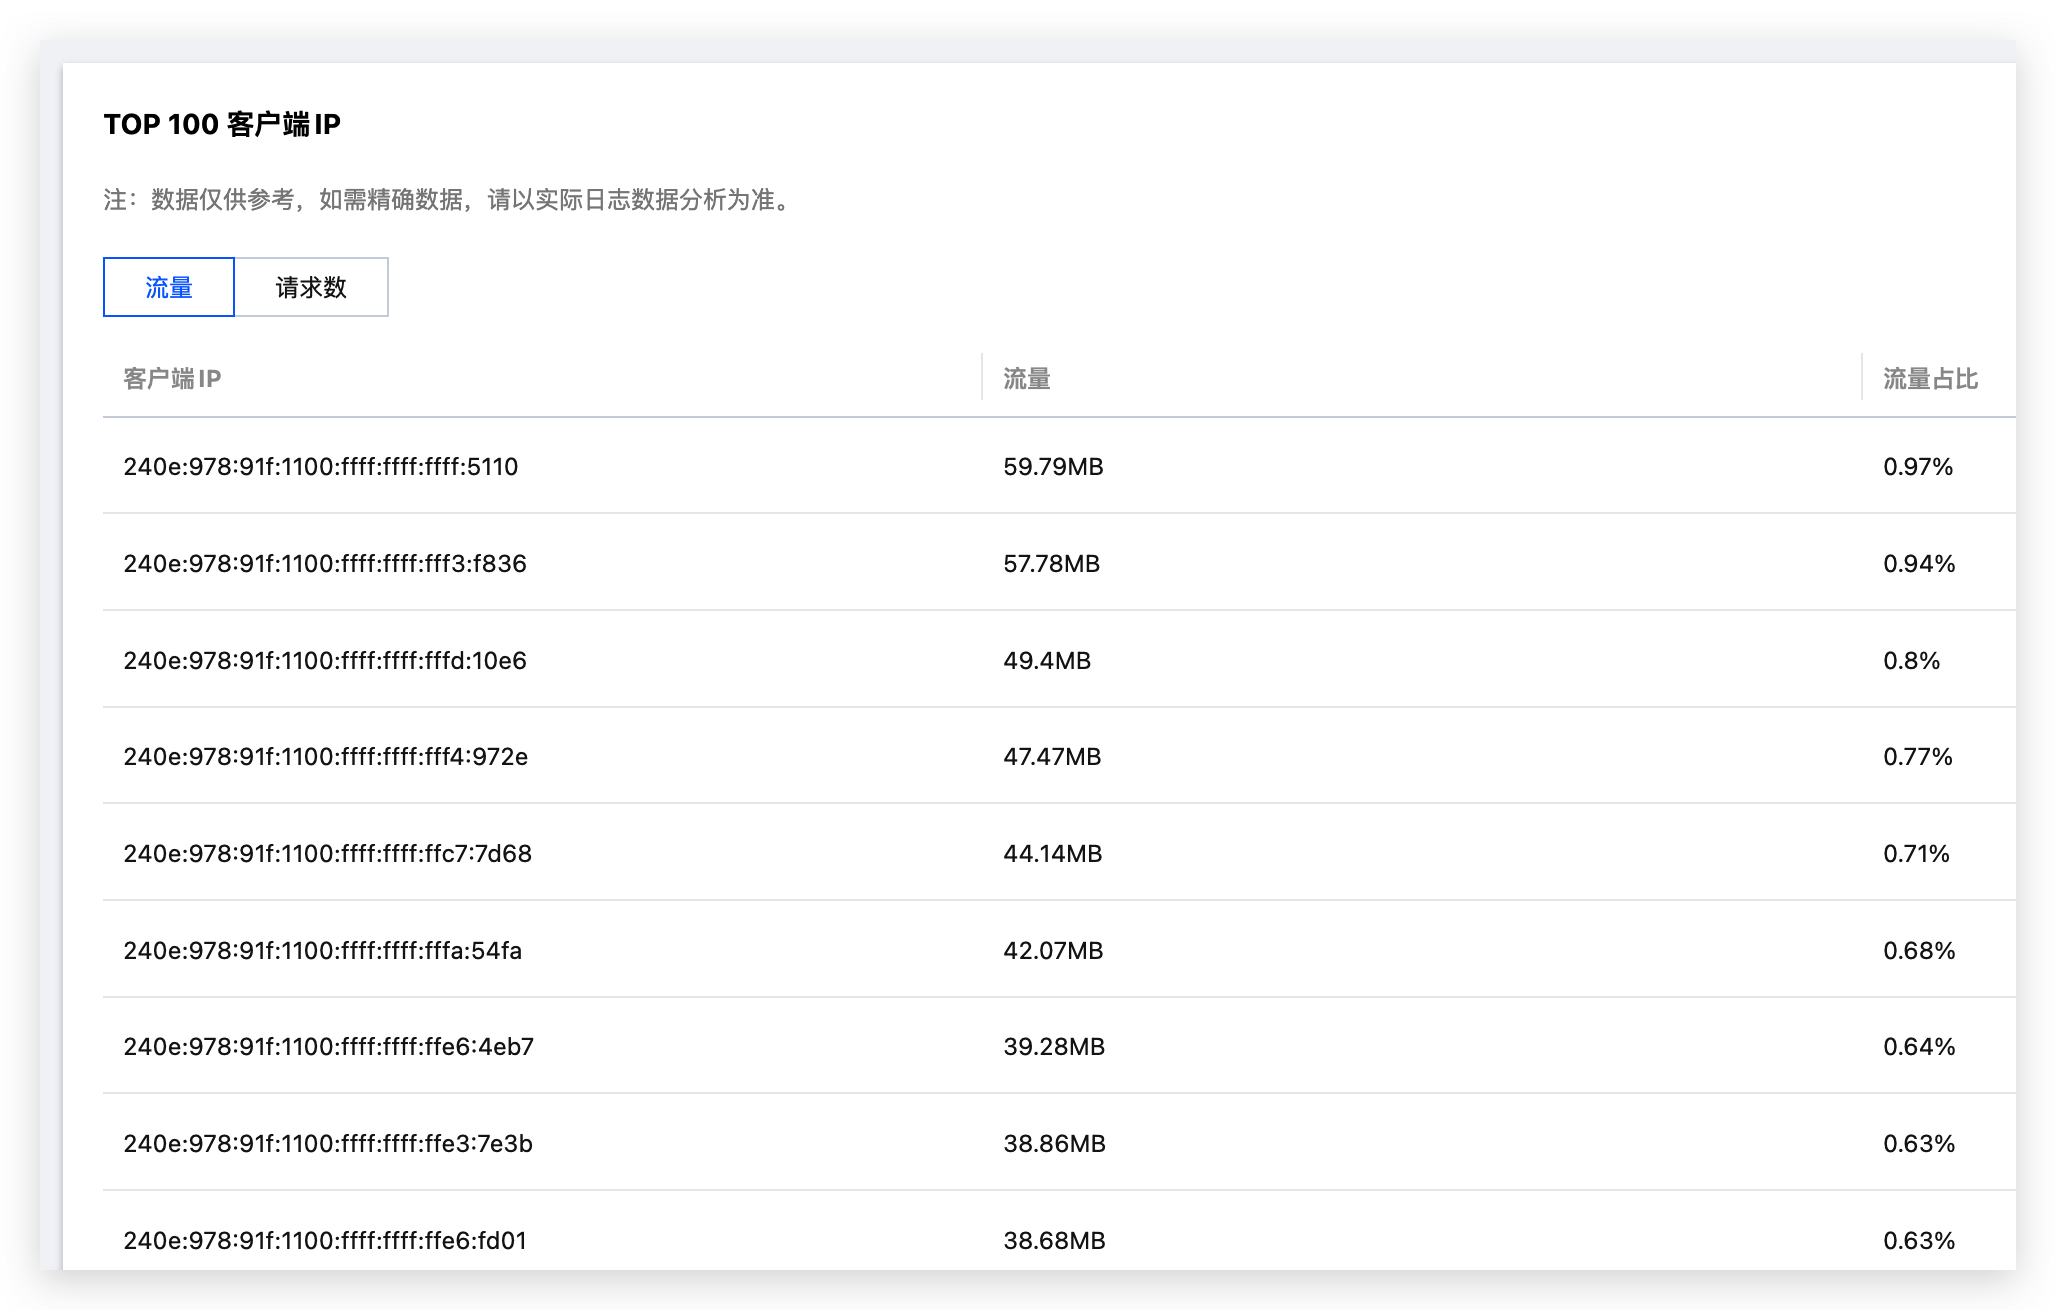Click the 流量占比 column header

pyautogui.click(x=1930, y=379)
